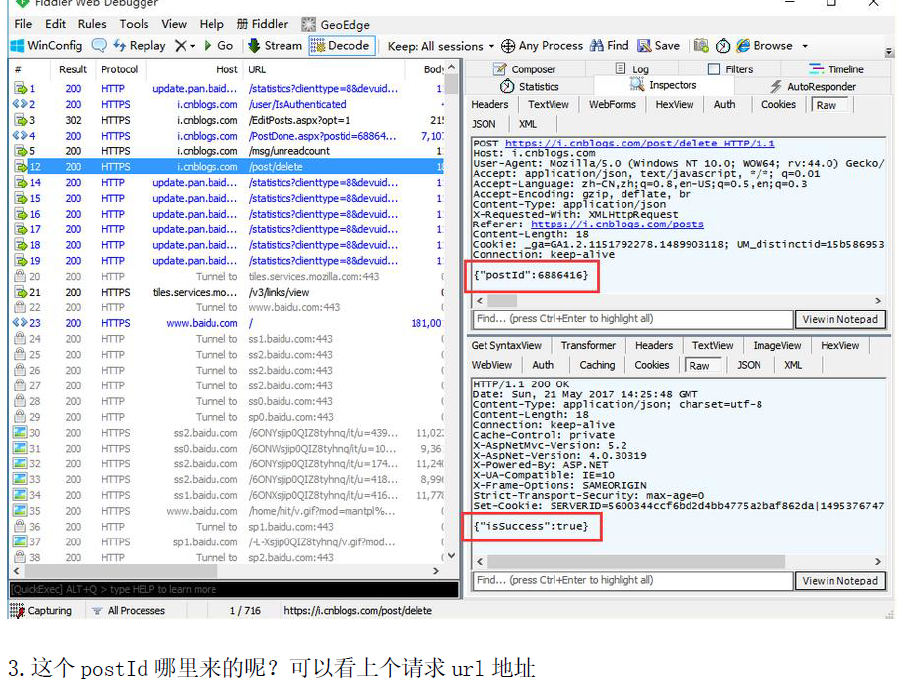This screenshot has height=694, width=922.
Task: Open the Tools menu
Action: click(134, 24)
